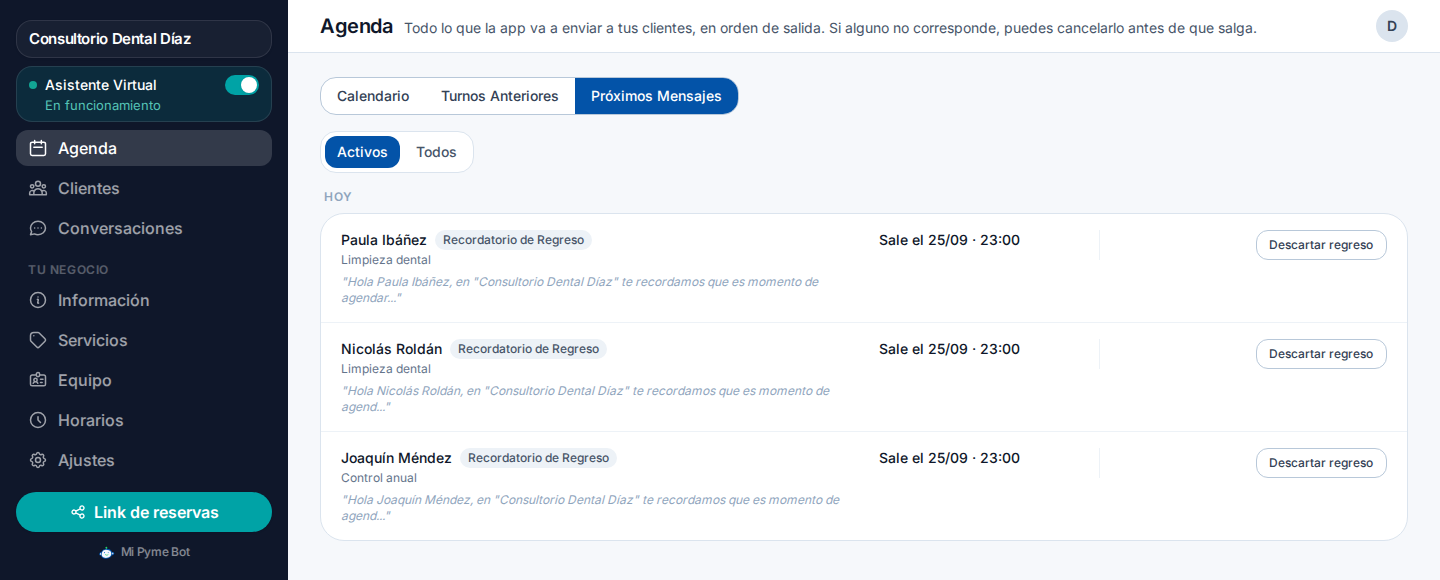The height and width of the screenshot is (580, 1440).
Task: Click the Mi Pyme Bot robot icon
Action: pyautogui.click(x=106, y=552)
